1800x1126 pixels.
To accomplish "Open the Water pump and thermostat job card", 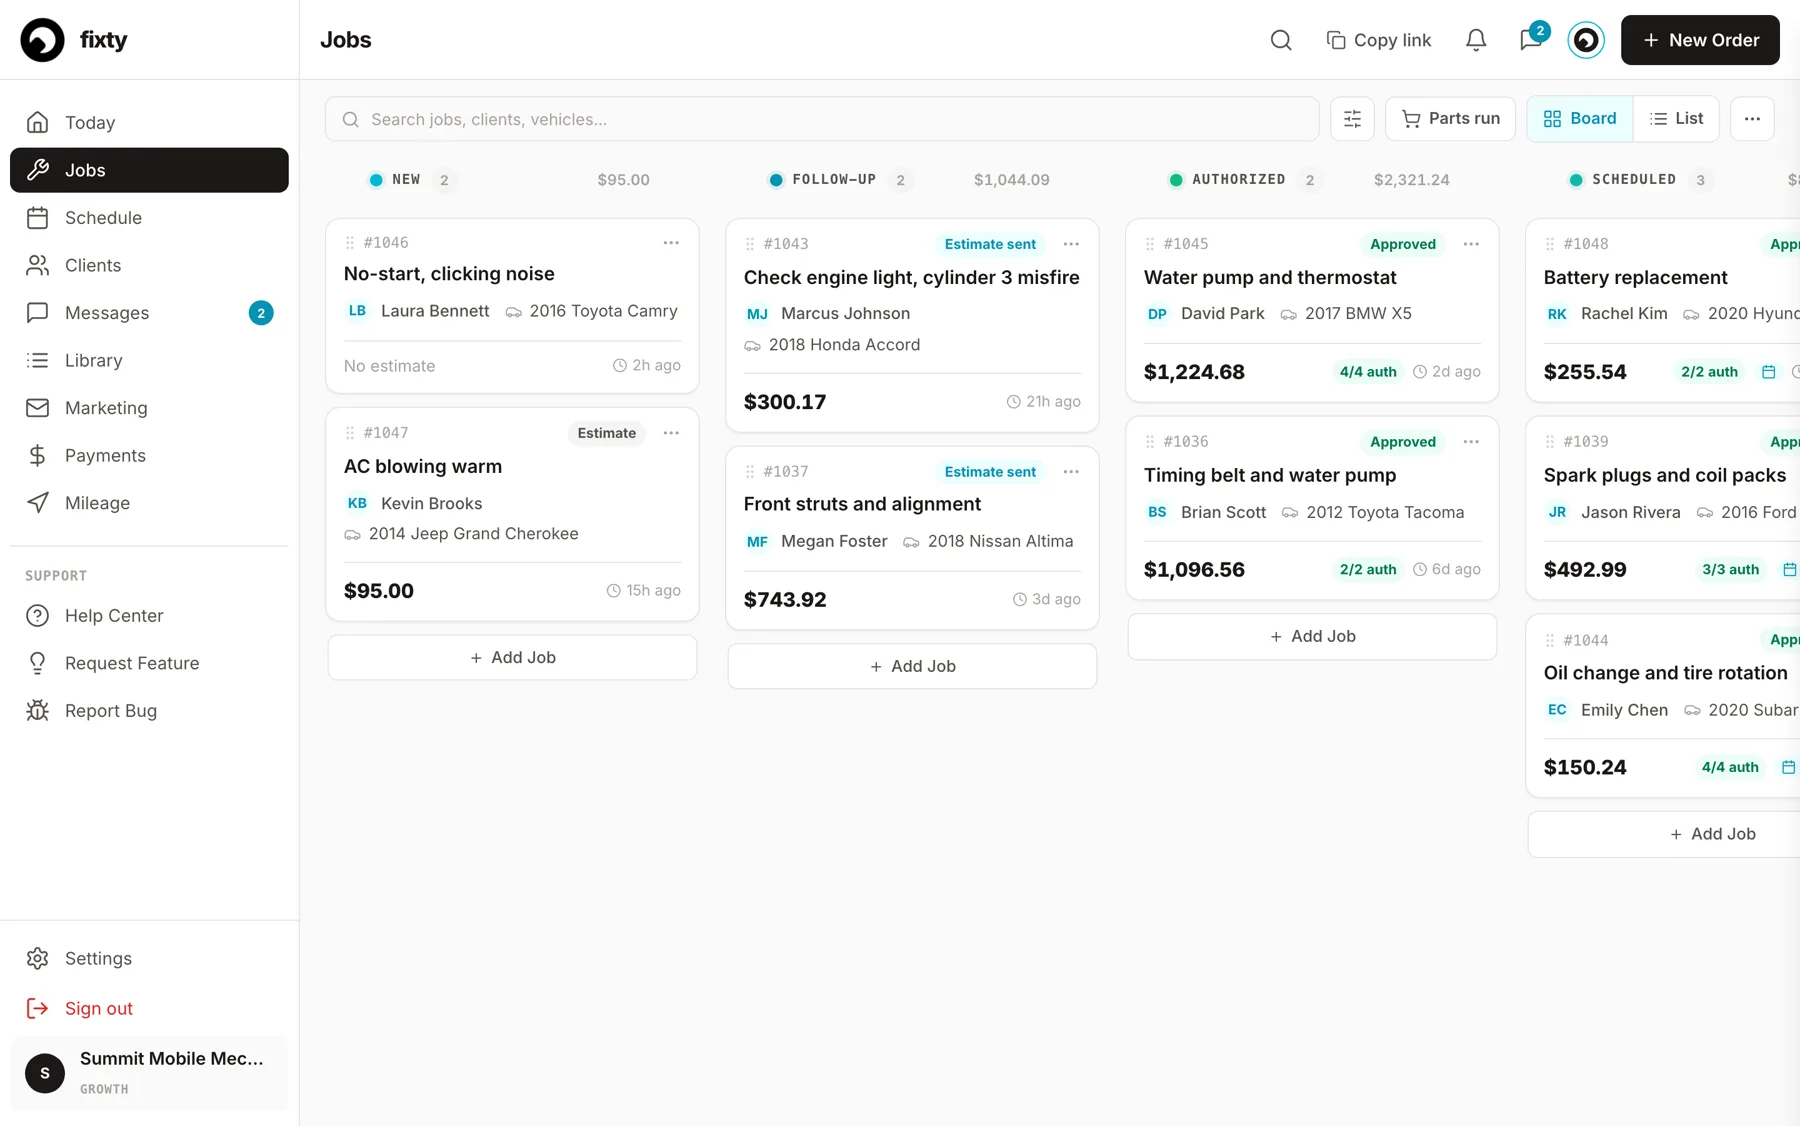I will 1312,310.
